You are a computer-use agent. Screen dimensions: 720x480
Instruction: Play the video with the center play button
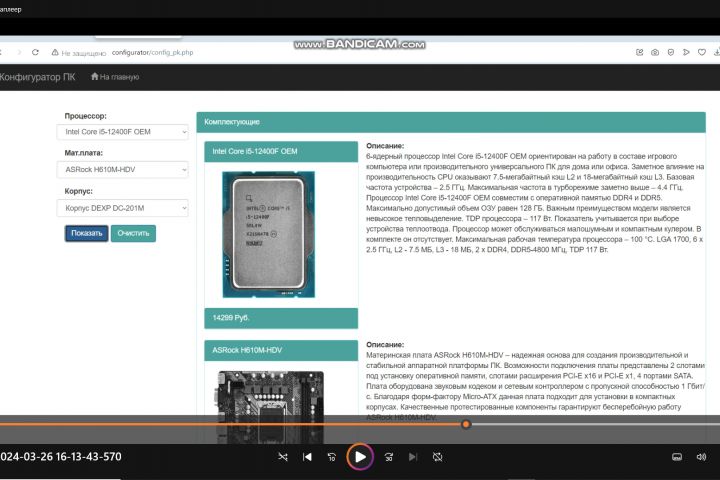point(360,457)
